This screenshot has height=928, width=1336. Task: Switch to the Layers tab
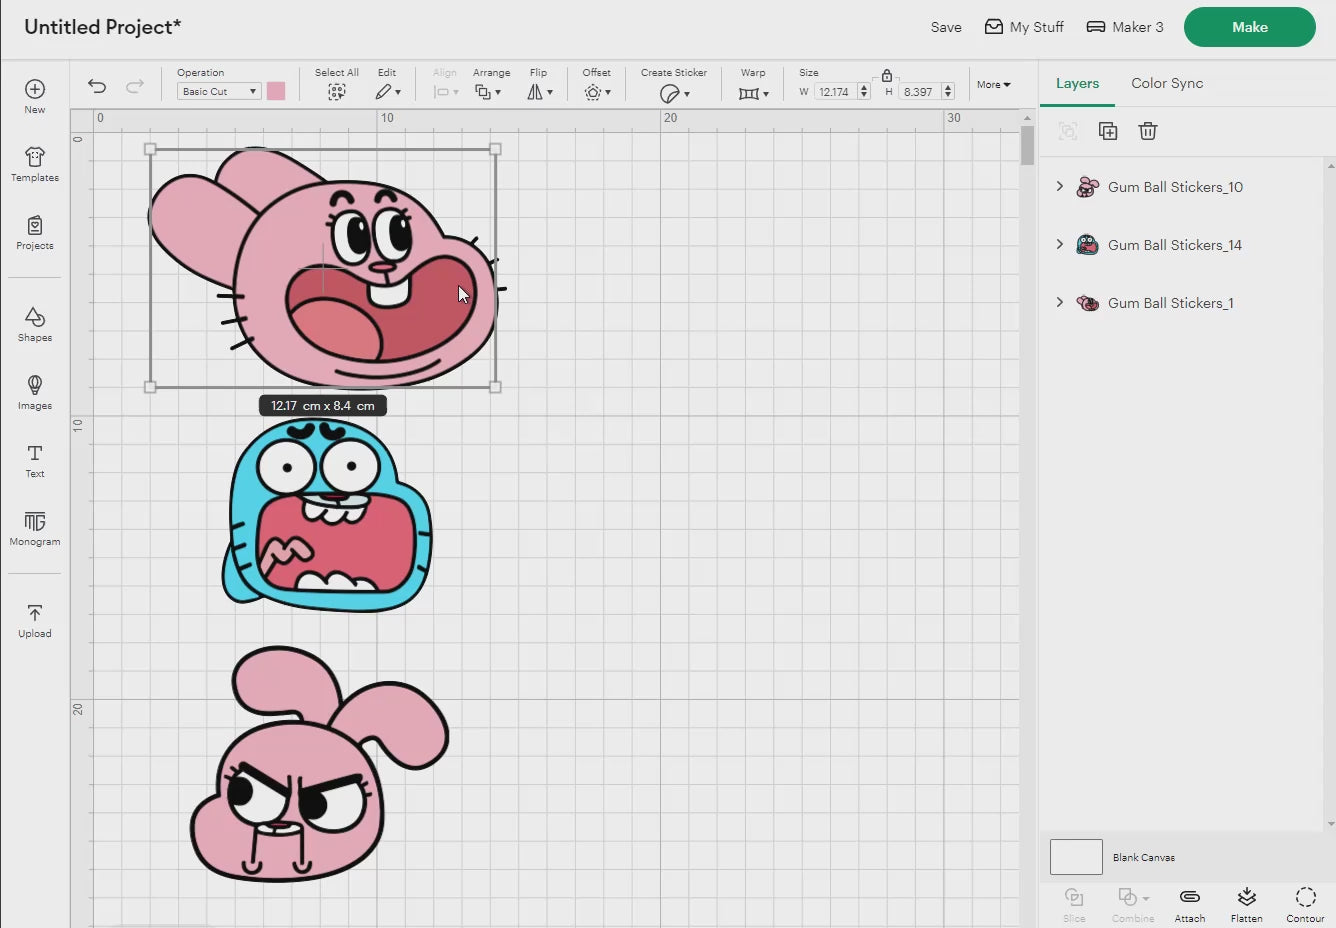pyautogui.click(x=1077, y=83)
